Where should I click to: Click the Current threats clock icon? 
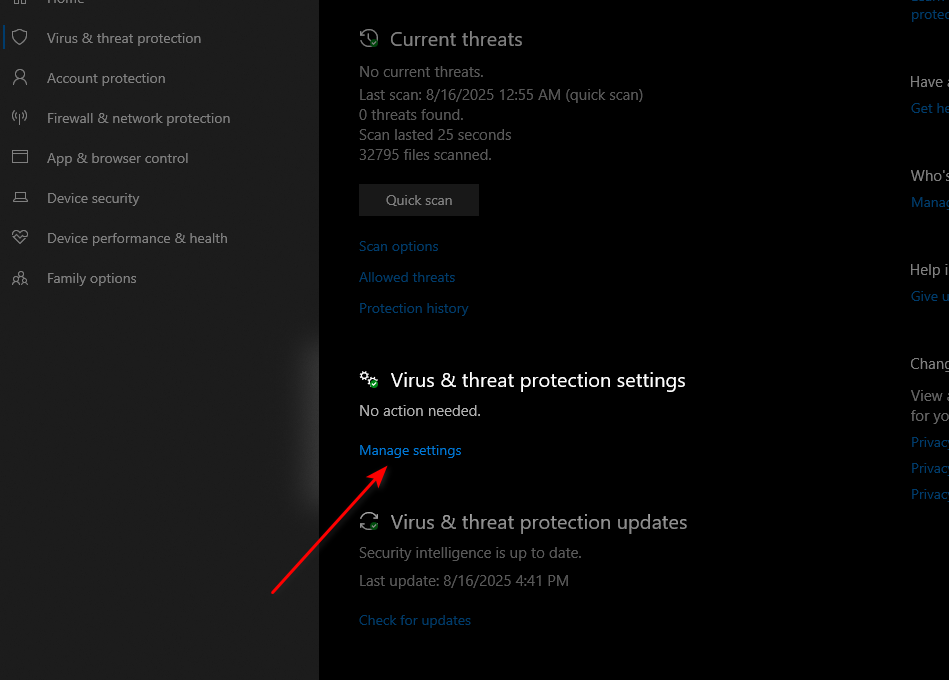[x=369, y=39]
